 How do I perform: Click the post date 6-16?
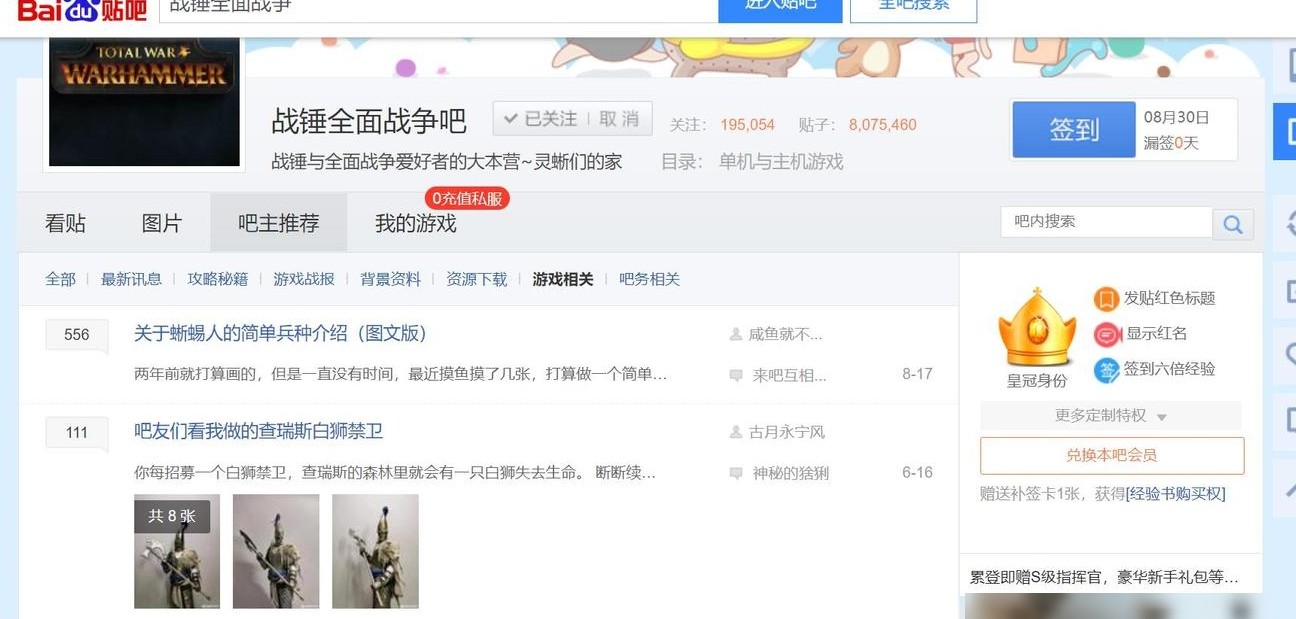[917, 472]
